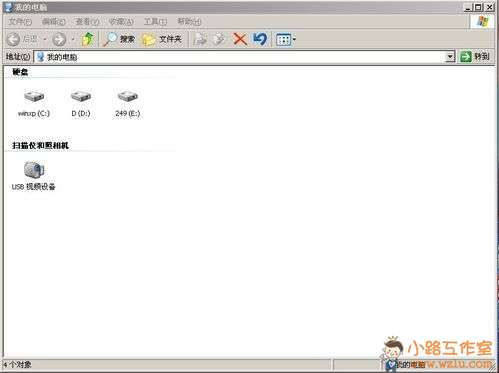Expand the address bar dropdown arrow
Screen dimensions: 499x373
450,57
